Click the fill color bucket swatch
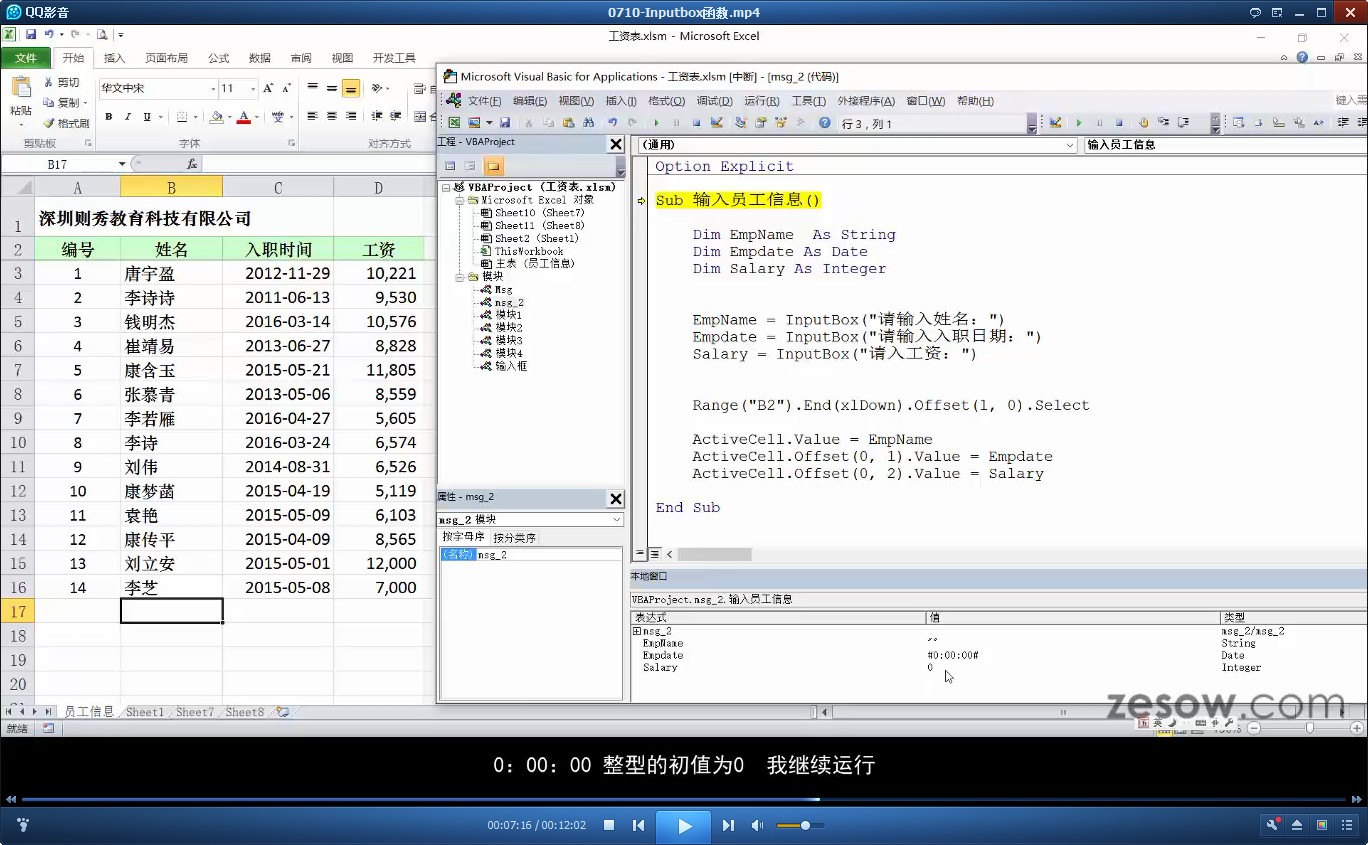This screenshot has width=1368, height=845. (216, 117)
